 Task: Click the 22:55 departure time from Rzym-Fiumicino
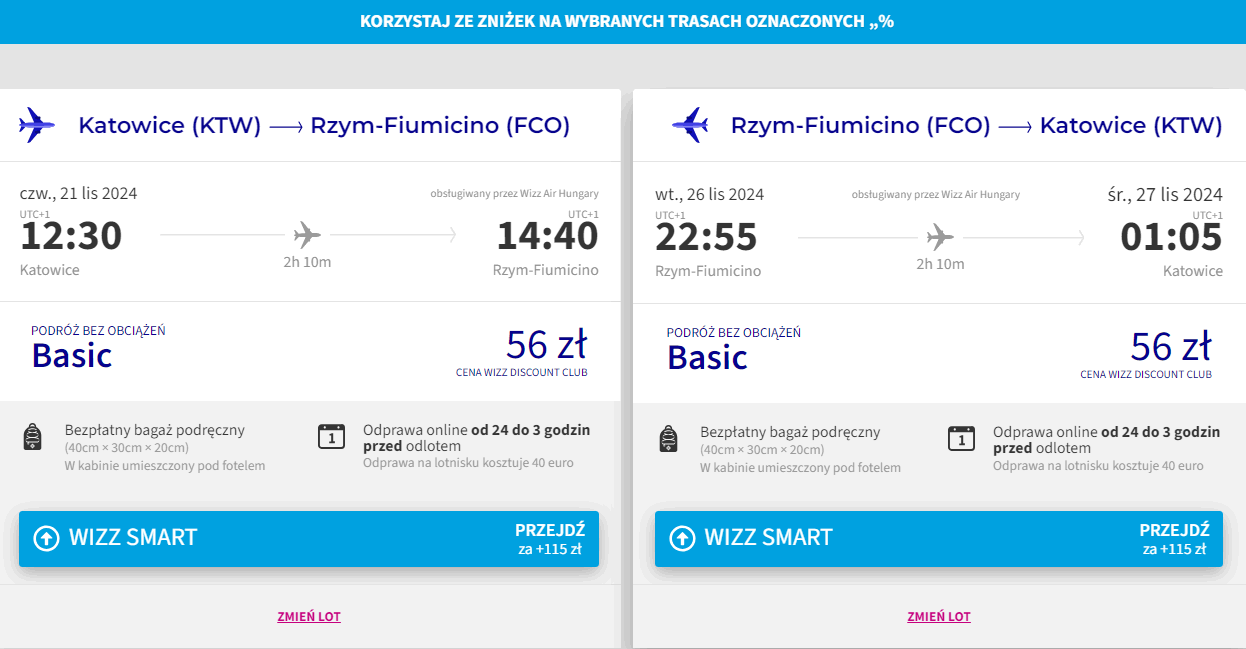point(706,238)
